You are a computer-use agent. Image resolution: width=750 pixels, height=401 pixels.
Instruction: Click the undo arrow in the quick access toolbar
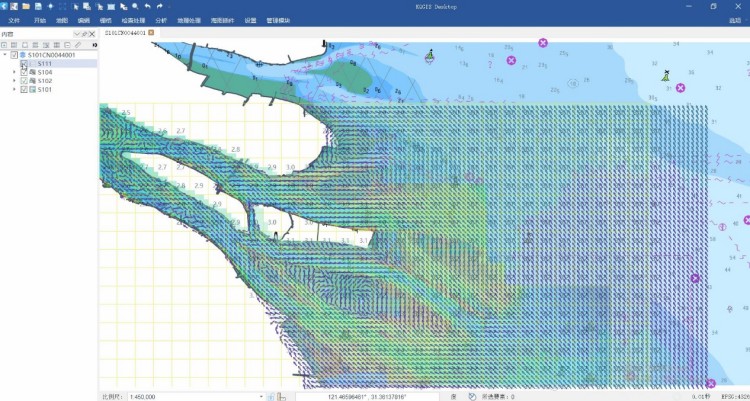147,6
